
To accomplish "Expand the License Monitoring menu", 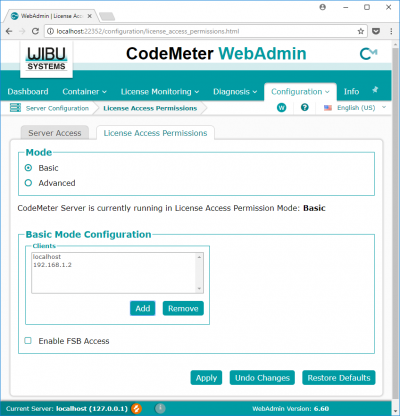I will click(x=160, y=92).
